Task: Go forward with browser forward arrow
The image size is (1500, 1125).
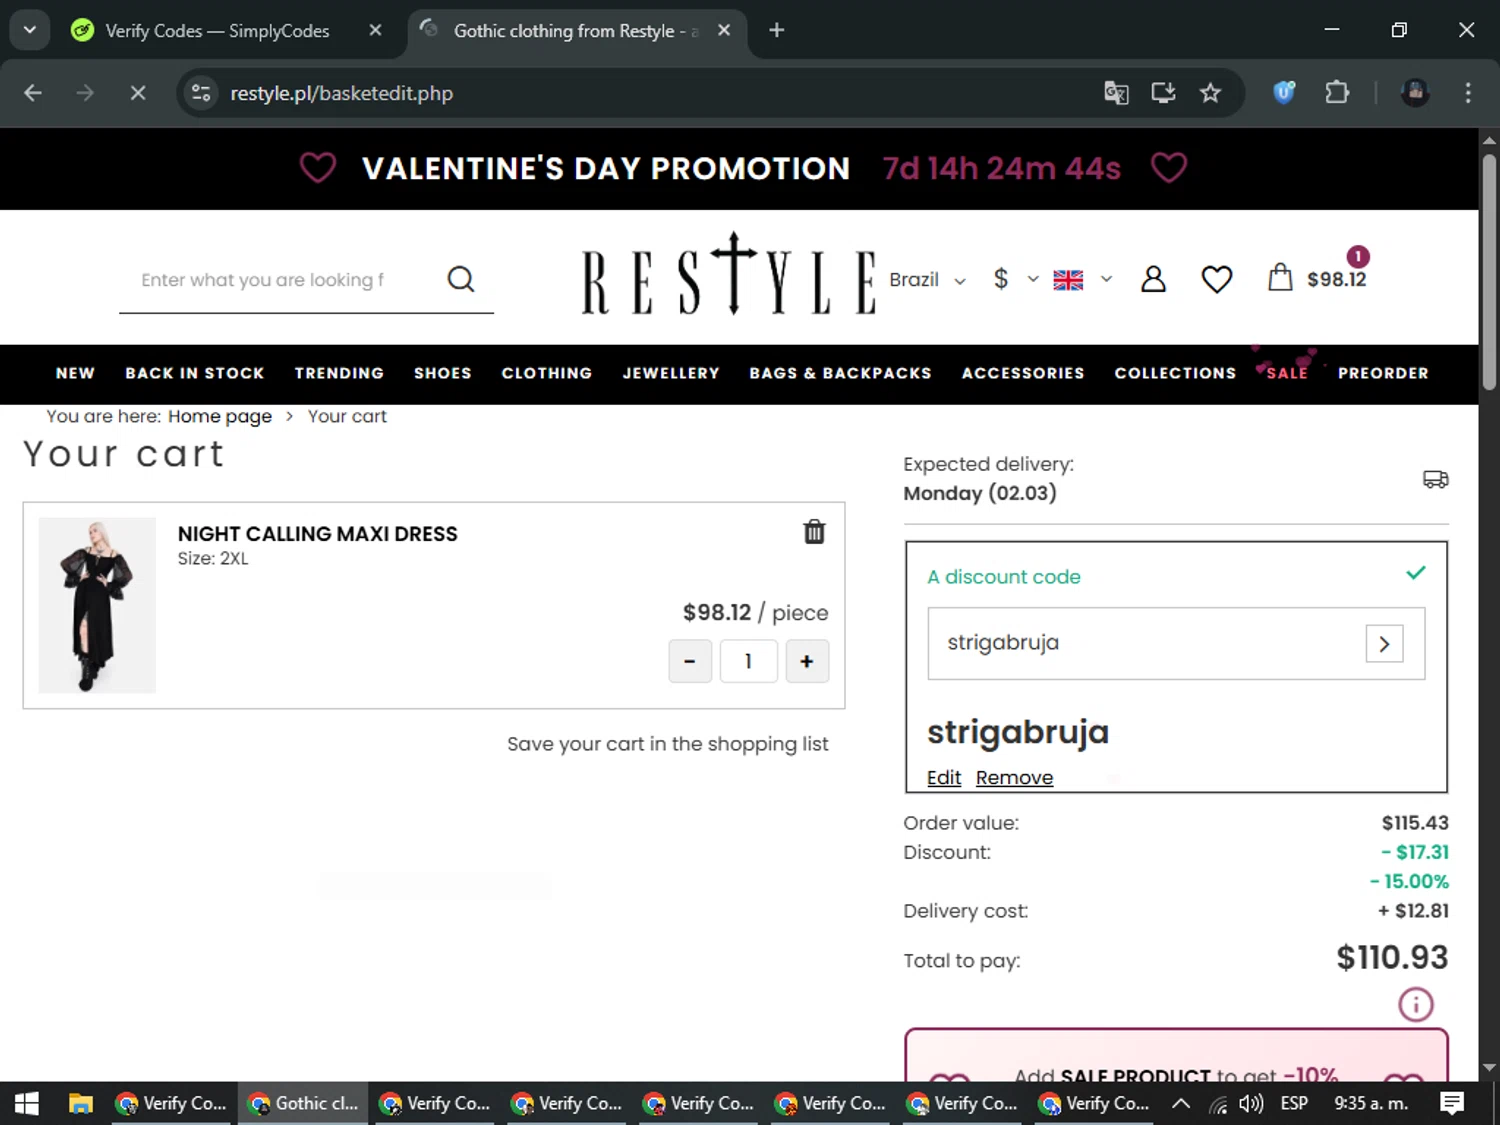Action: [x=85, y=93]
